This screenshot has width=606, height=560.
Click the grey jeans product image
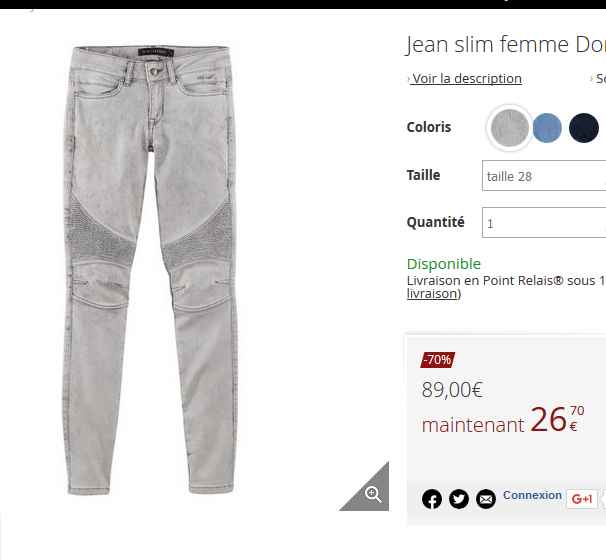(x=150, y=270)
